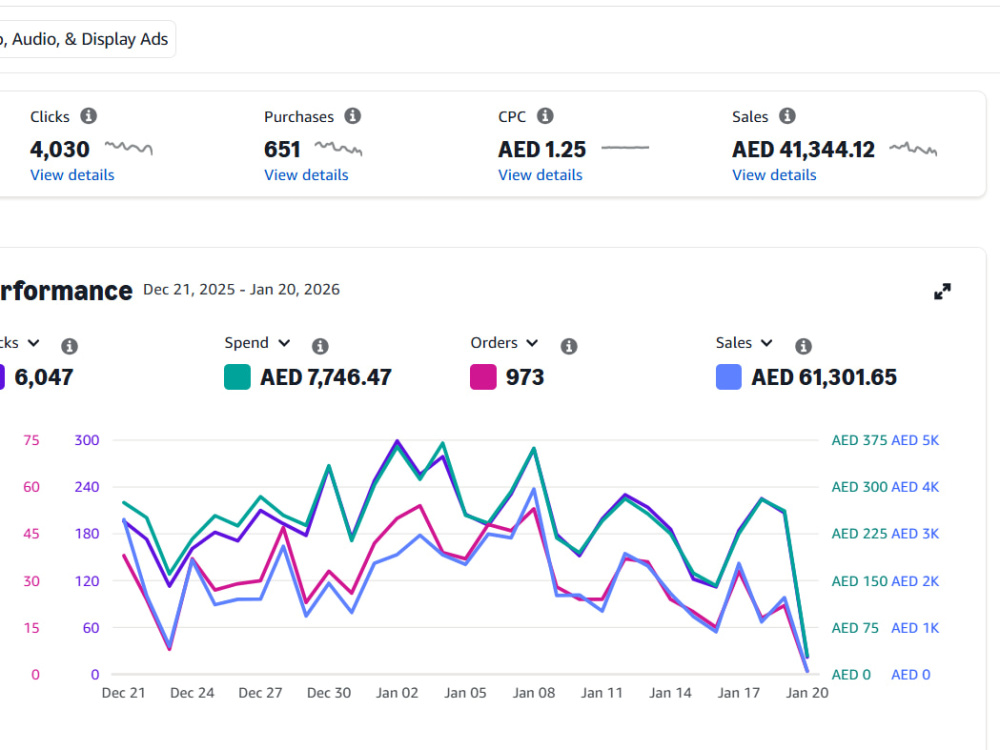
Task: Click the date range Dec 21, 2025 - Jan 20, 2026
Action: [x=241, y=290]
